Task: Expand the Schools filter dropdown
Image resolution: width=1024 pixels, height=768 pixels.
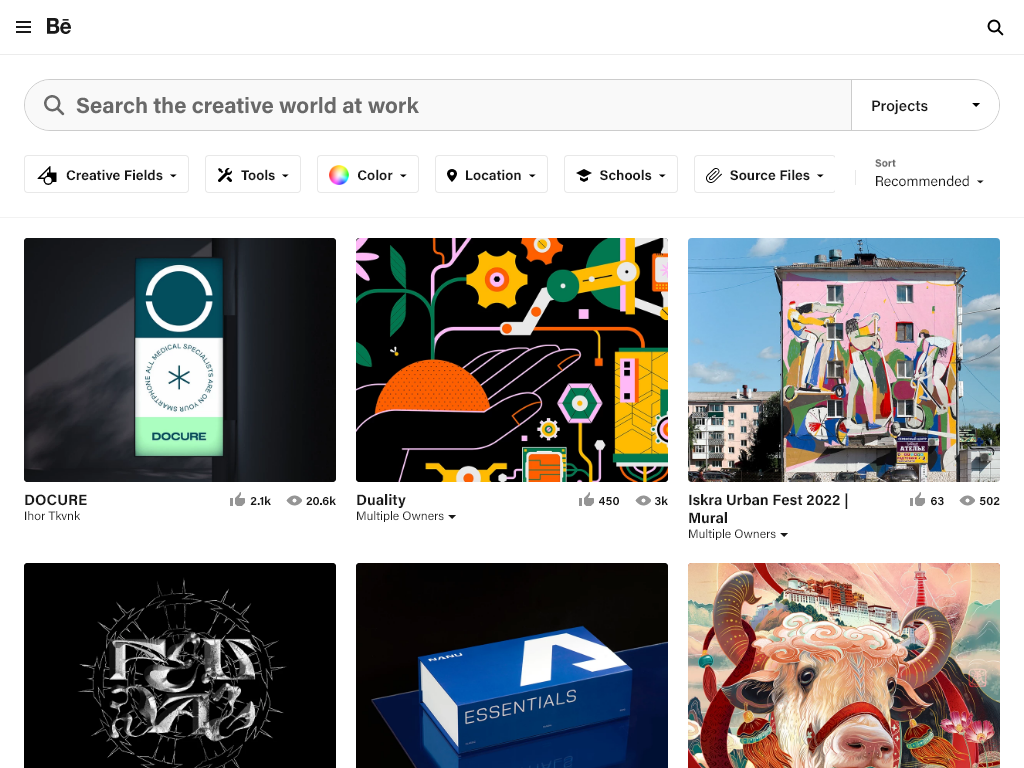Action: coord(620,174)
